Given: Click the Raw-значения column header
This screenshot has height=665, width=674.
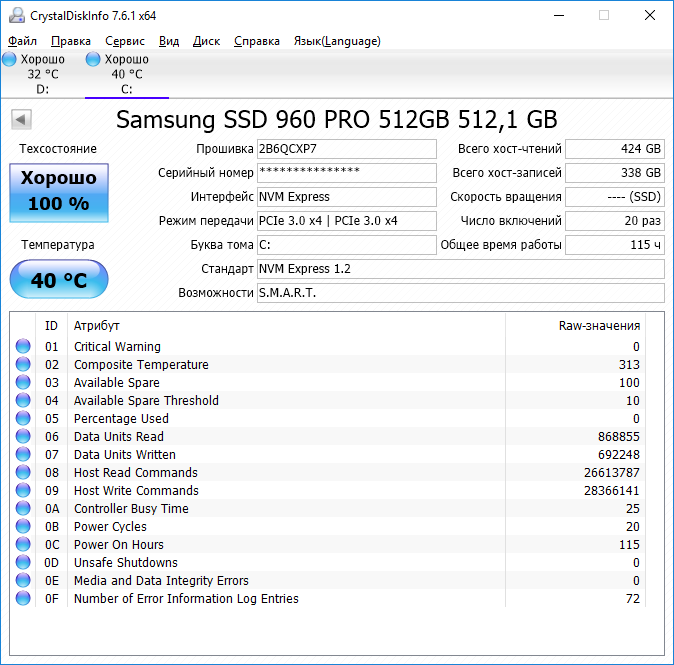Looking at the screenshot, I should coord(576,326).
